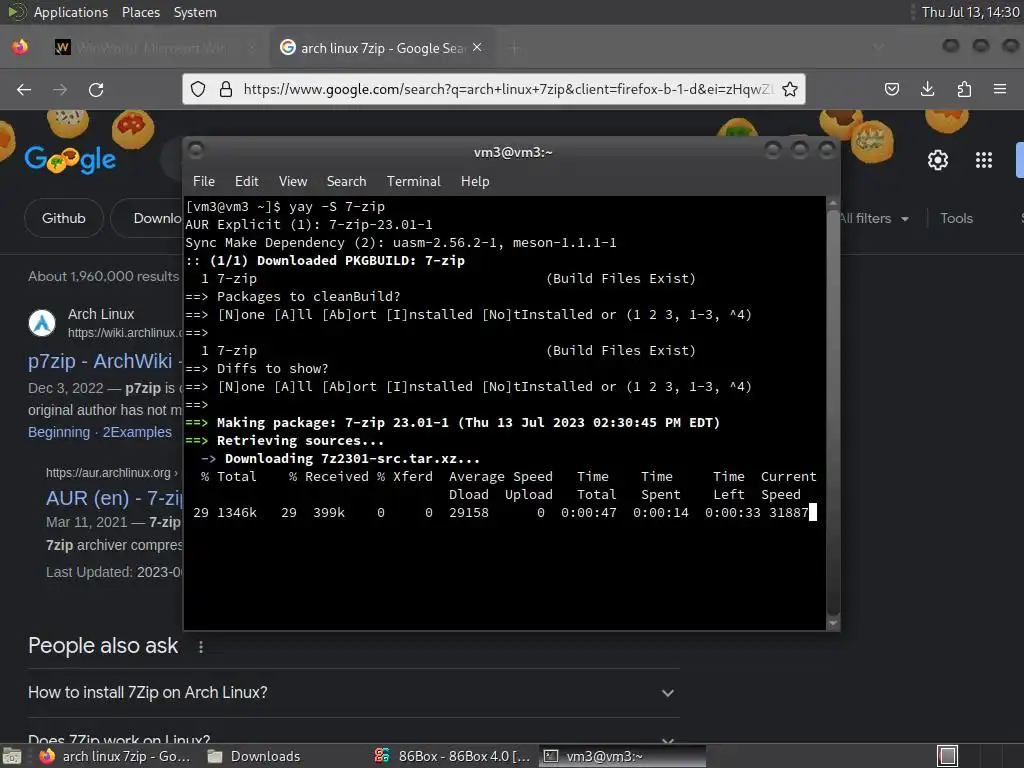Open terminal Terminal menu
Screen dimensions: 1024x768
pyautogui.click(x=413, y=181)
